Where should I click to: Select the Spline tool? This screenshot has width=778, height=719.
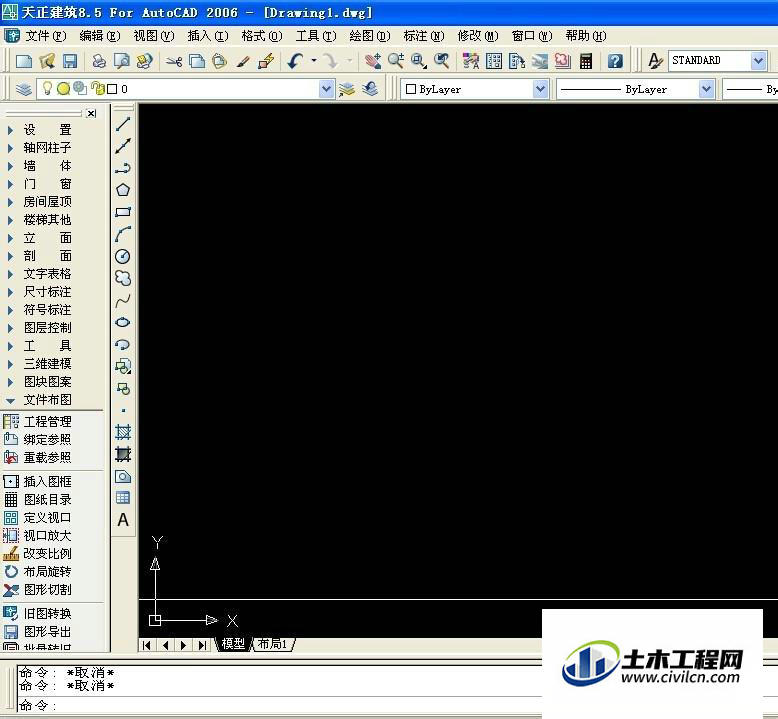(123, 300)
